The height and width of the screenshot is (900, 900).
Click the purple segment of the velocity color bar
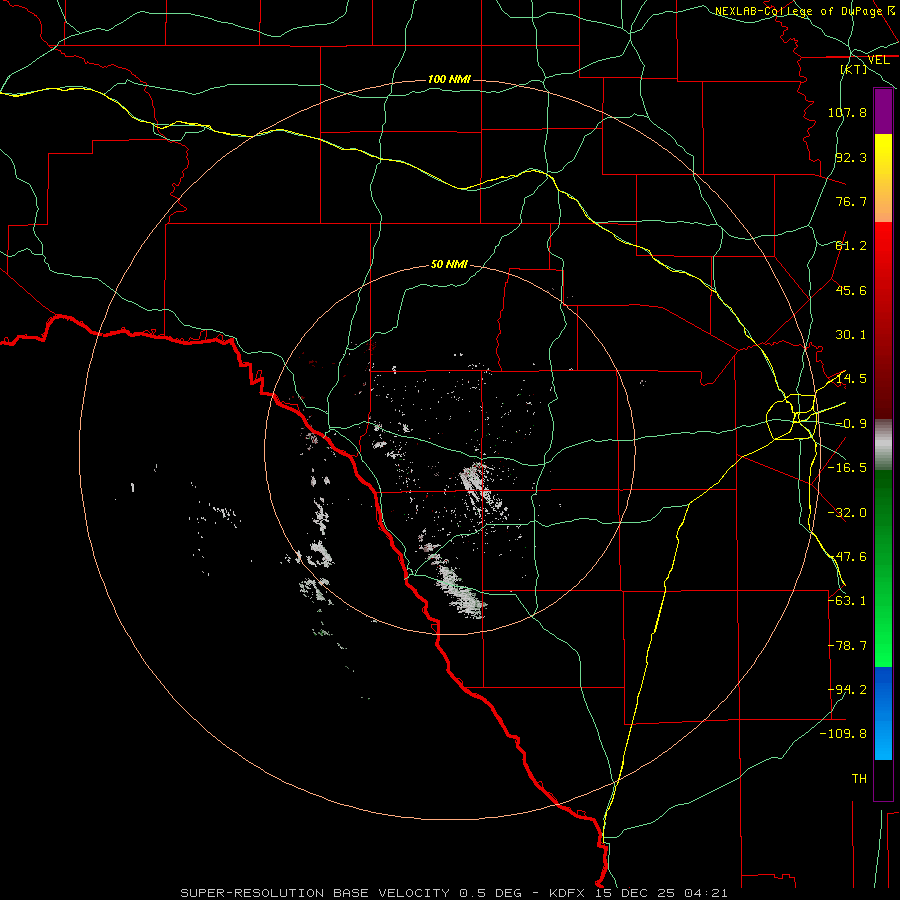[x=883, y=111]
